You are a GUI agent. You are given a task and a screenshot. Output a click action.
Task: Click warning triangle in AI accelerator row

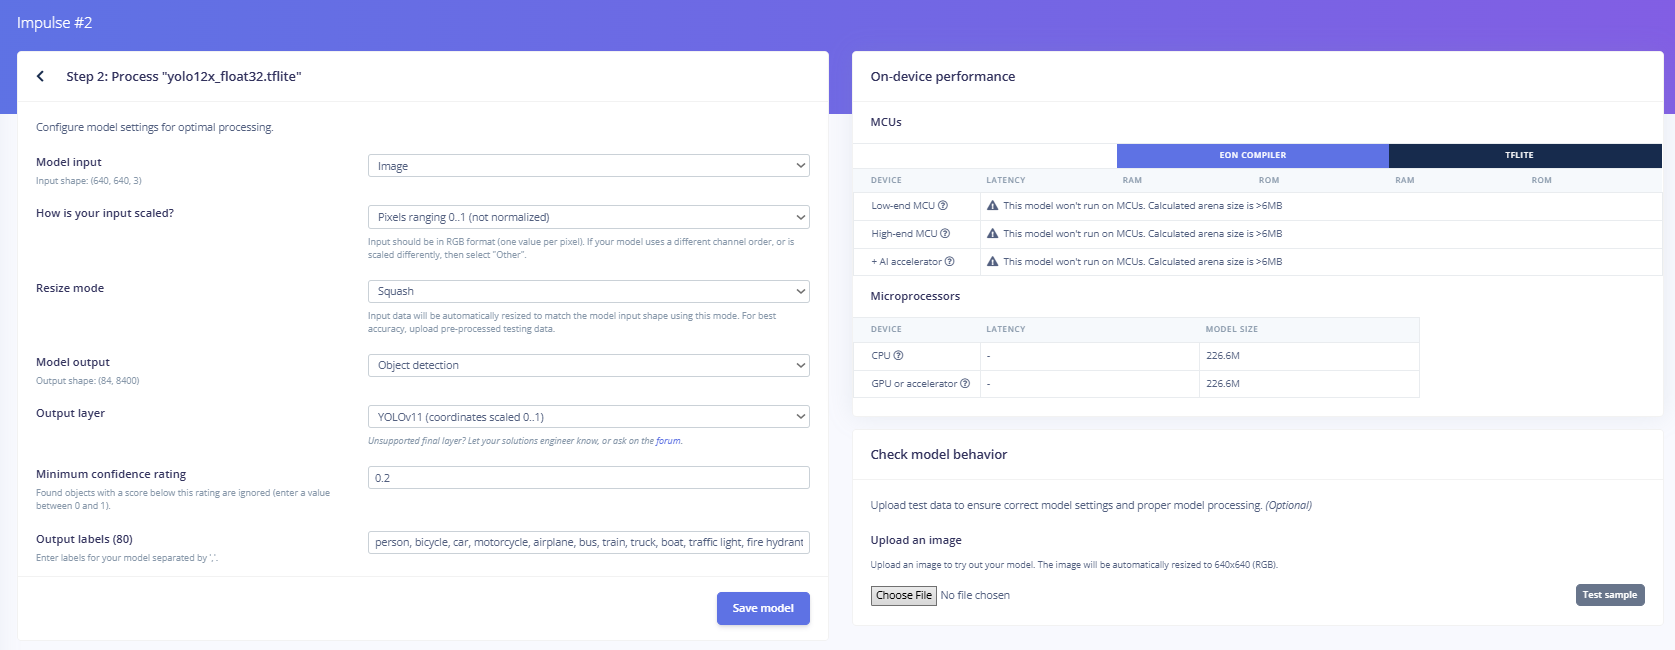(x=993, y=262)
